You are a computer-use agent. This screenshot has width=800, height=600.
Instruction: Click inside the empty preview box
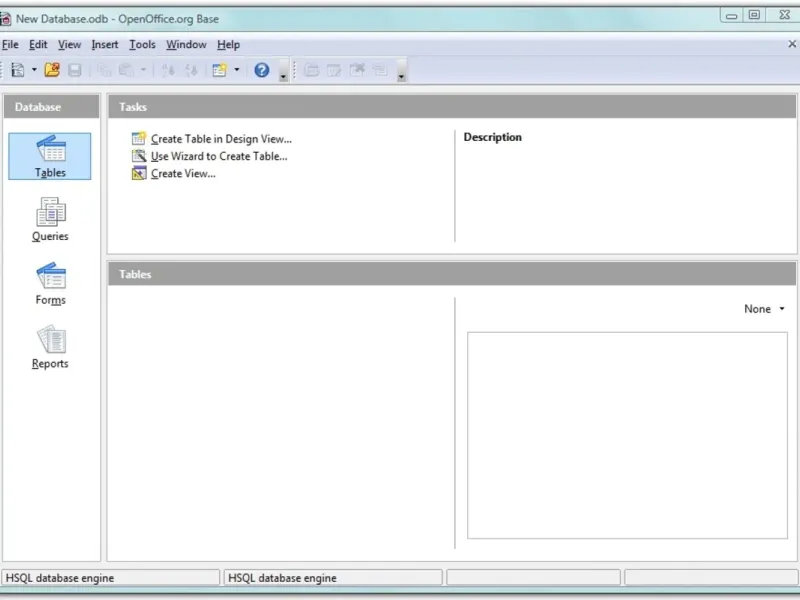pyautogui.click(x=627, y=435)
